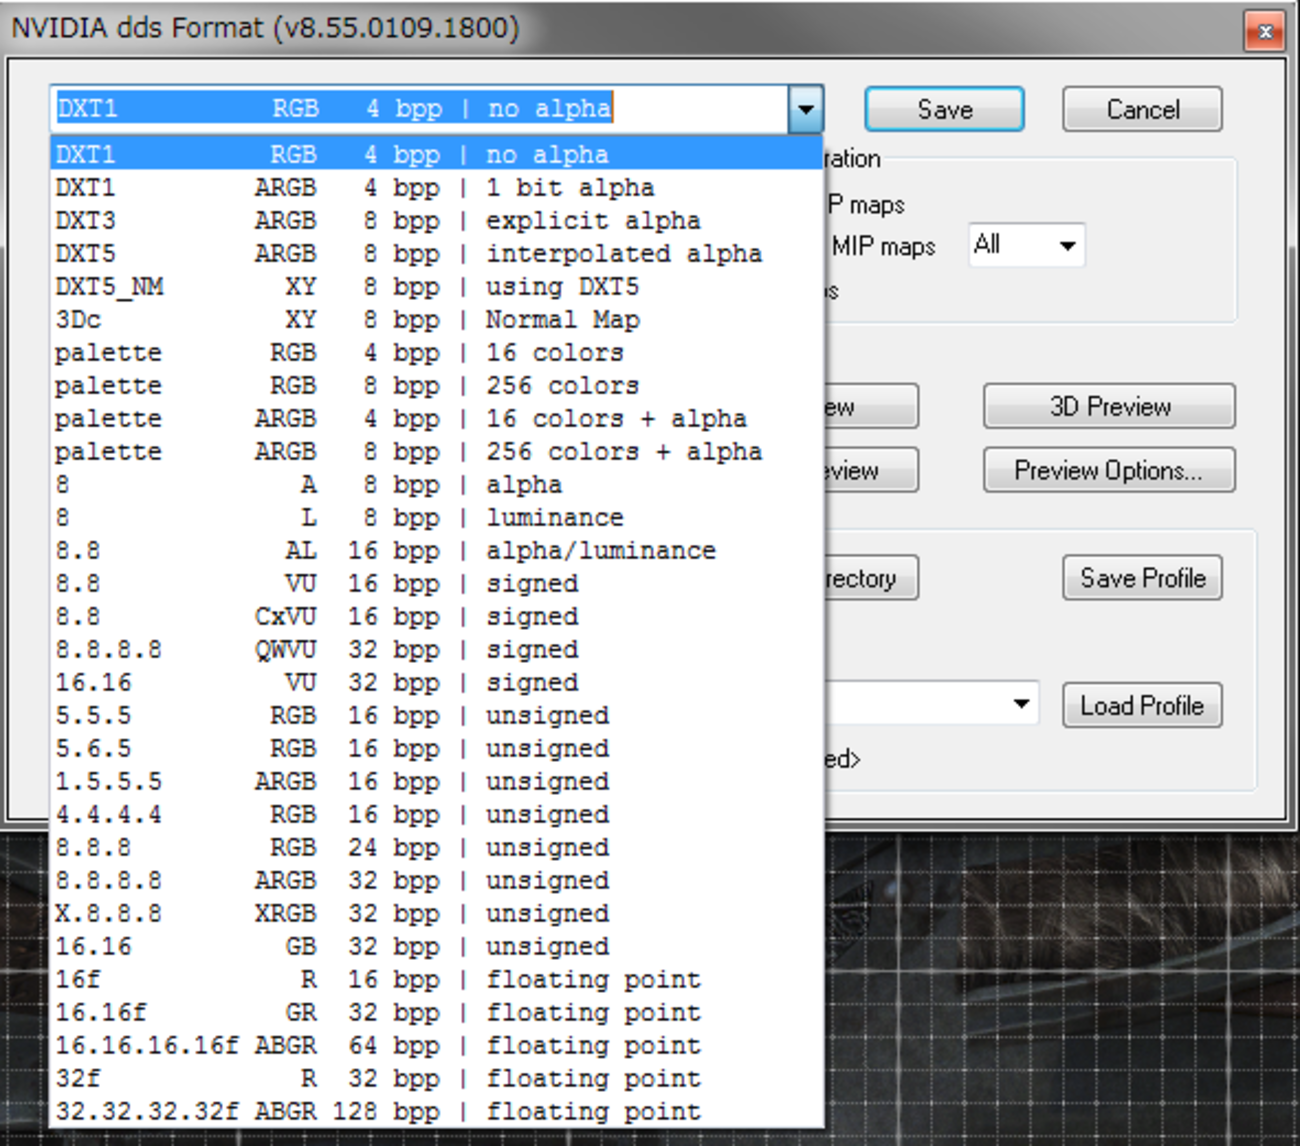Select 5.6.5 RGB 16 bpp format
The width and height of the screenshot is (1300, 1146).
400,749
